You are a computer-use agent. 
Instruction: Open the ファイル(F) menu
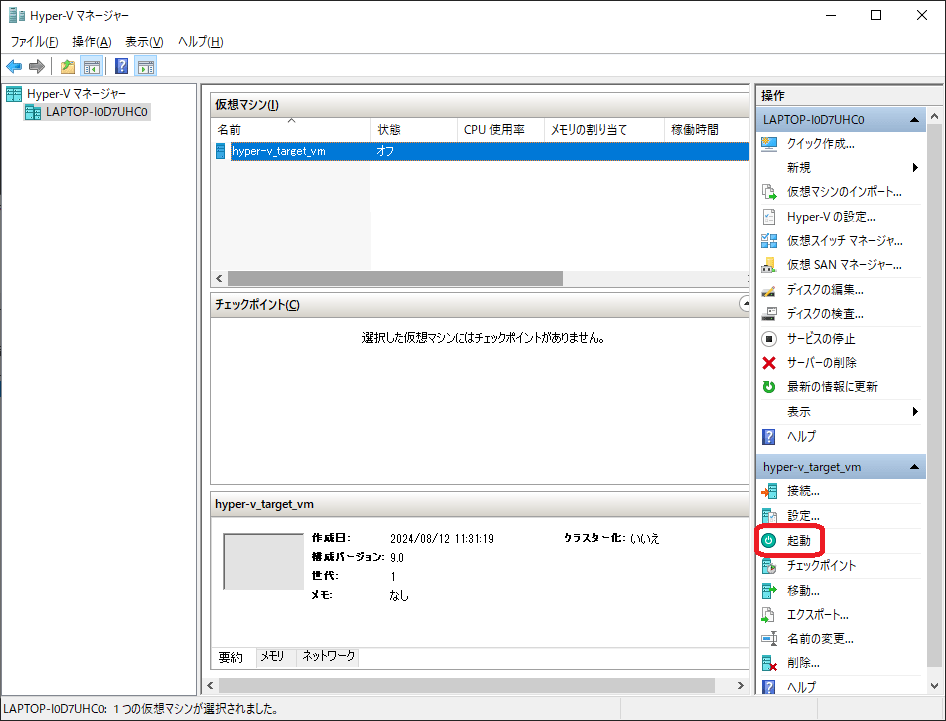tap(34, 42)
